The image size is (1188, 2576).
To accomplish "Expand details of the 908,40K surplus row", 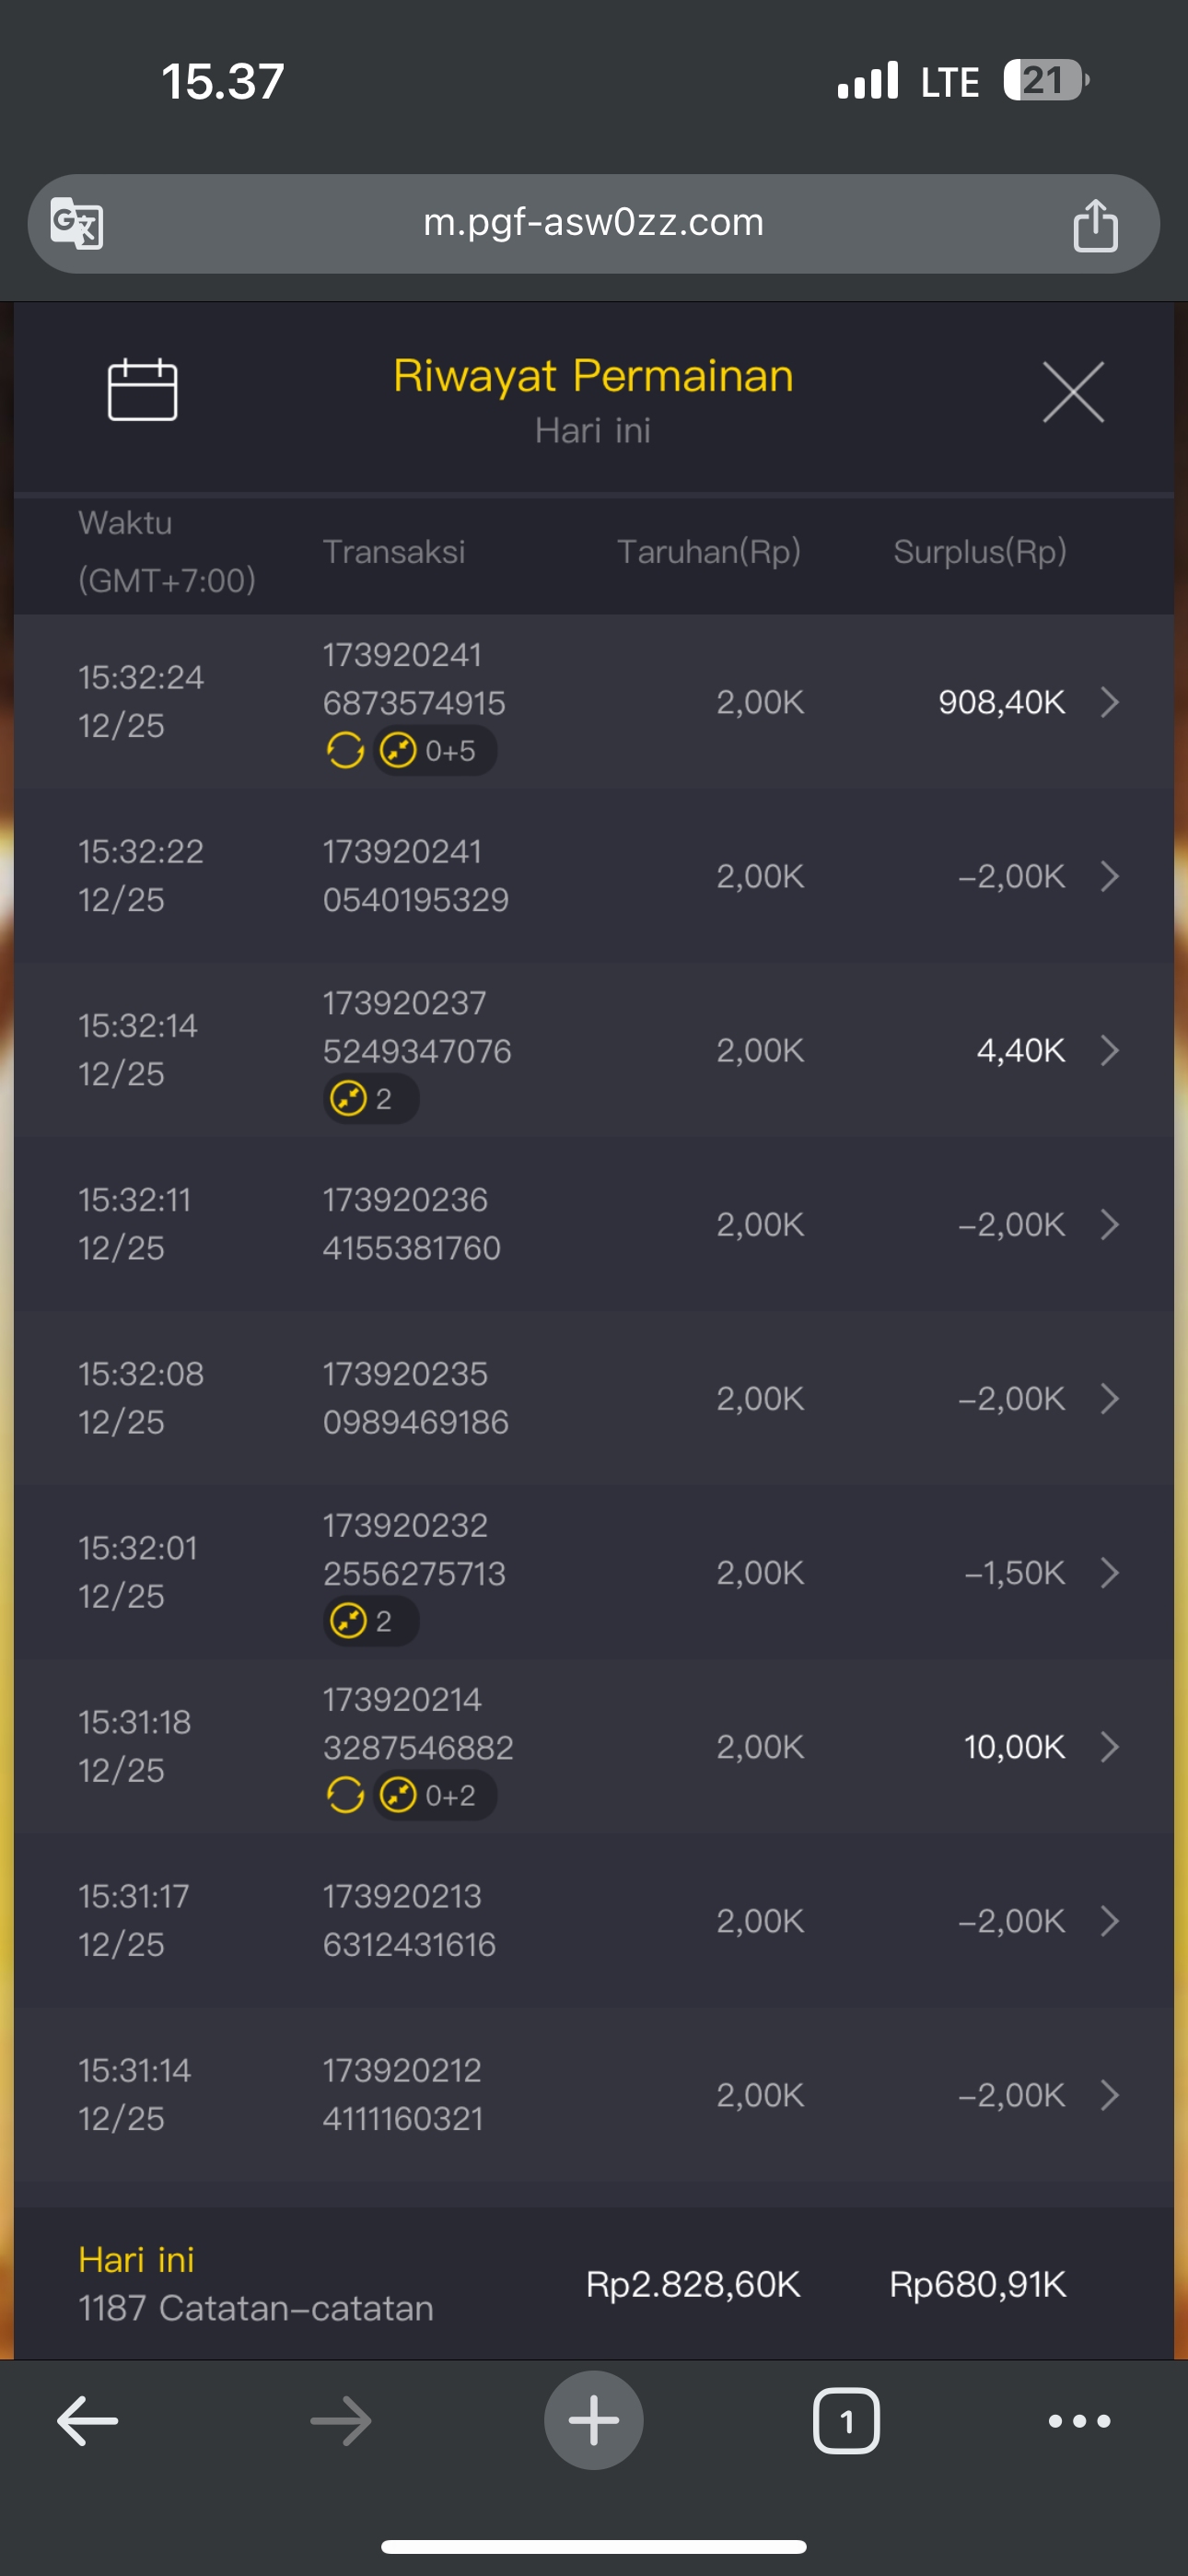I will click(x=1109, y=702).
